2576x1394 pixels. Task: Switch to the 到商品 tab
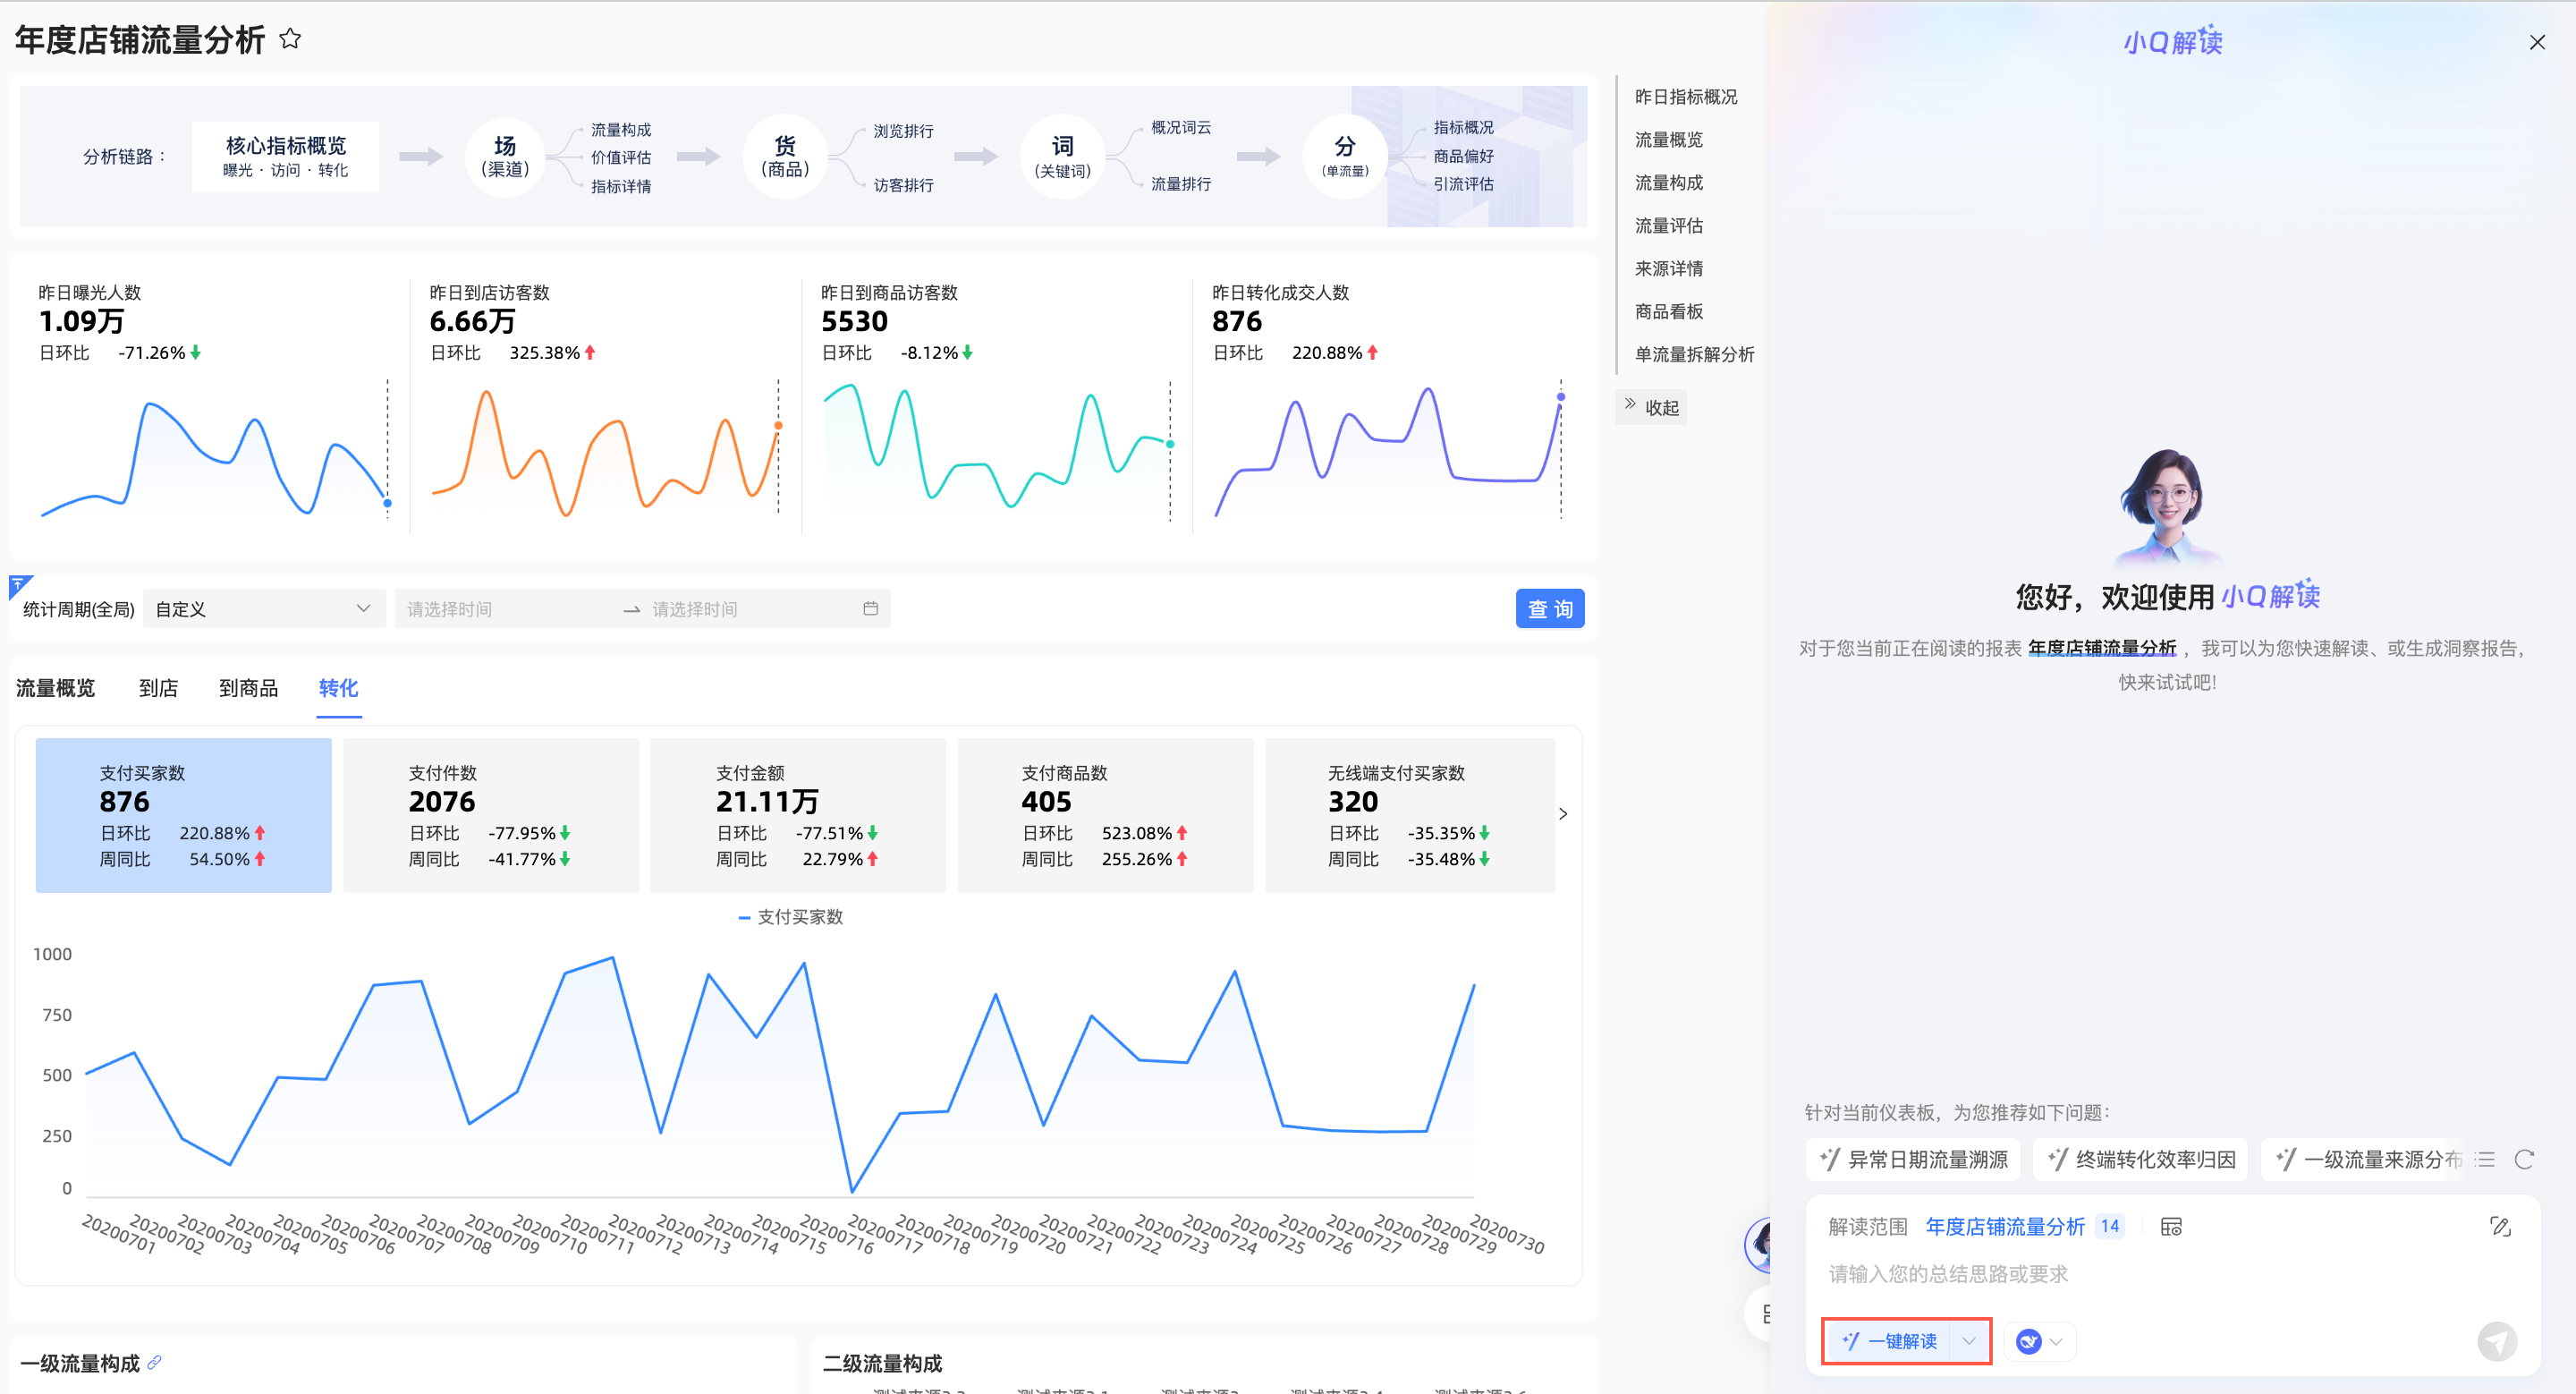tap(248, 688)
